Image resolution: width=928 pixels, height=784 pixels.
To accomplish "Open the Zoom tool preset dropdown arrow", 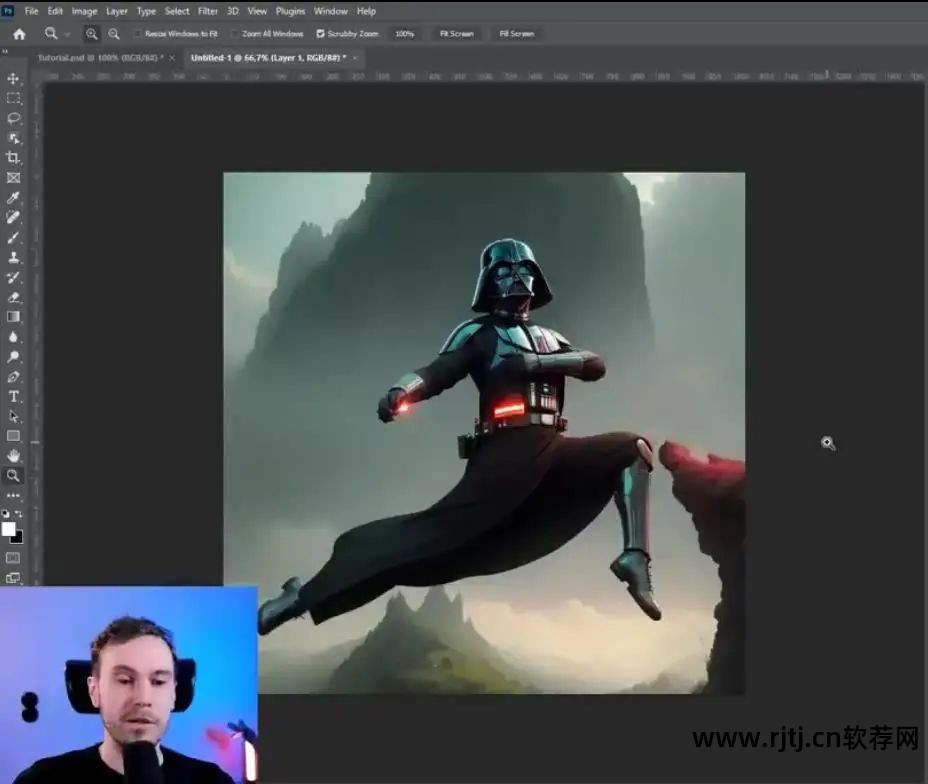I will click(68, 34).
